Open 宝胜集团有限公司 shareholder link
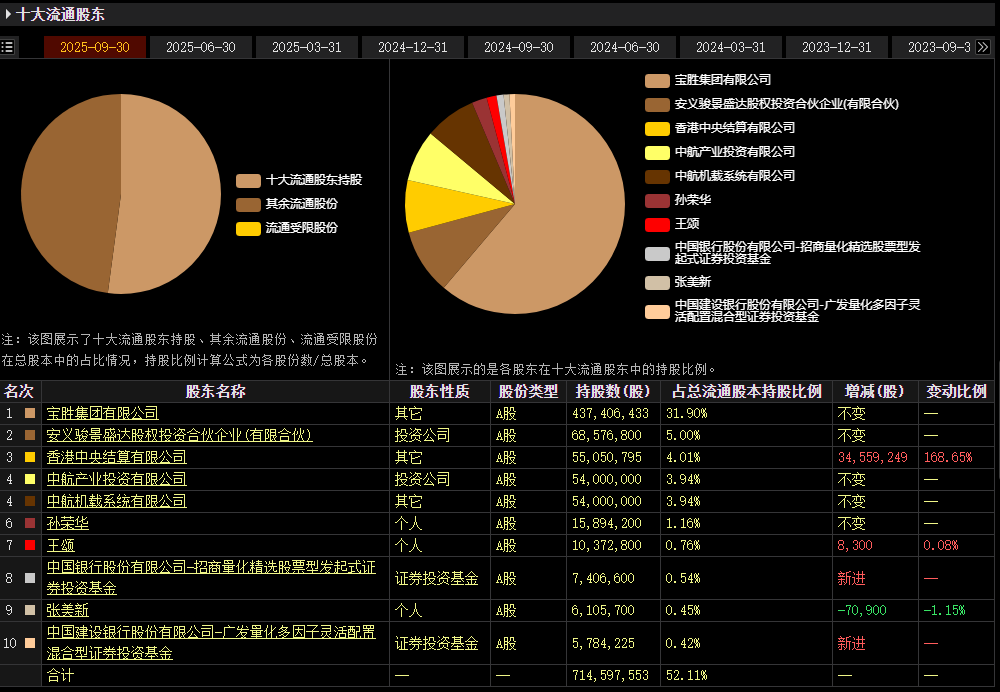The width and height of the screenshot is (1000, 692). coord(102,413)
